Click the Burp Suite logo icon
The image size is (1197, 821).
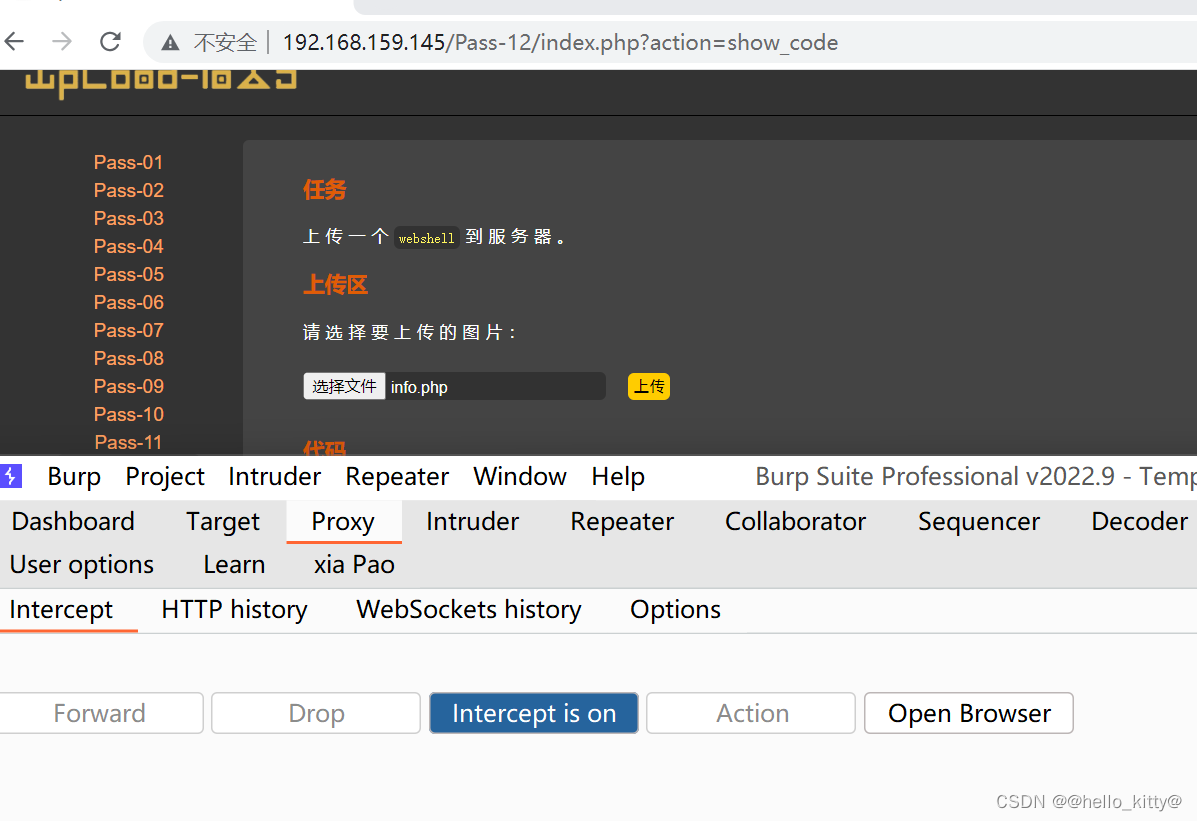point(11,476)
